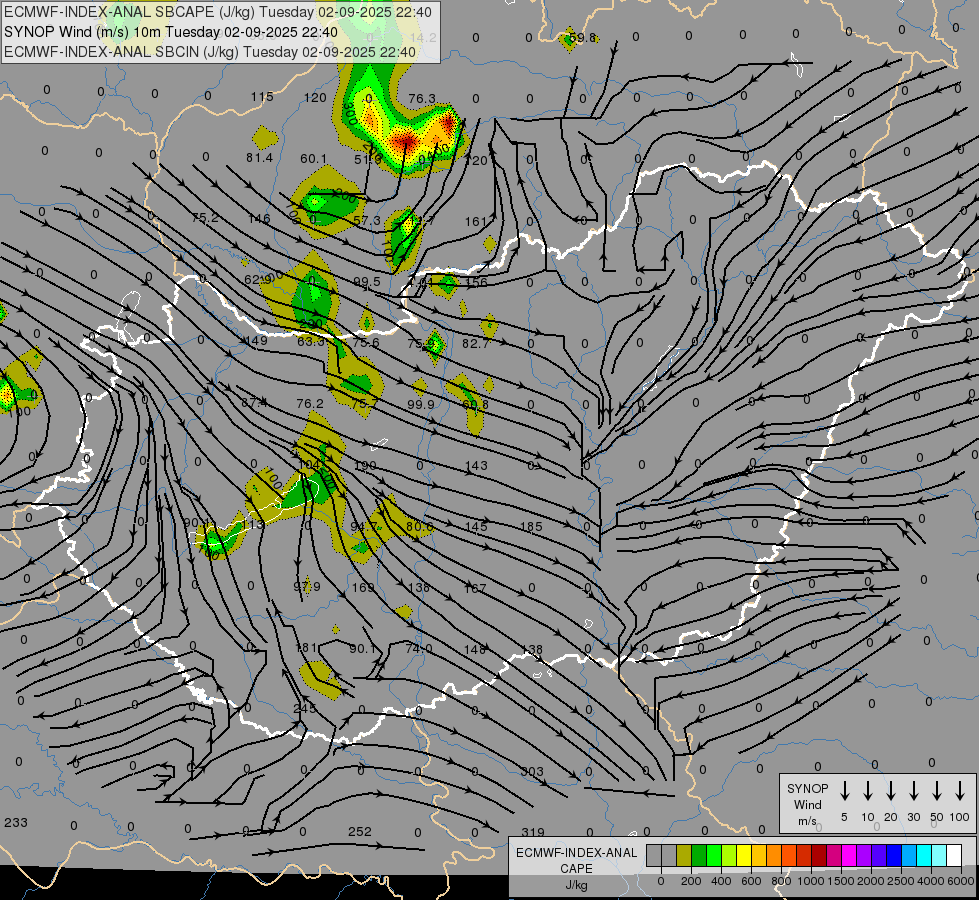
Task: Click the red CAPE maximum hotspot
Action: tap(405, 139)
